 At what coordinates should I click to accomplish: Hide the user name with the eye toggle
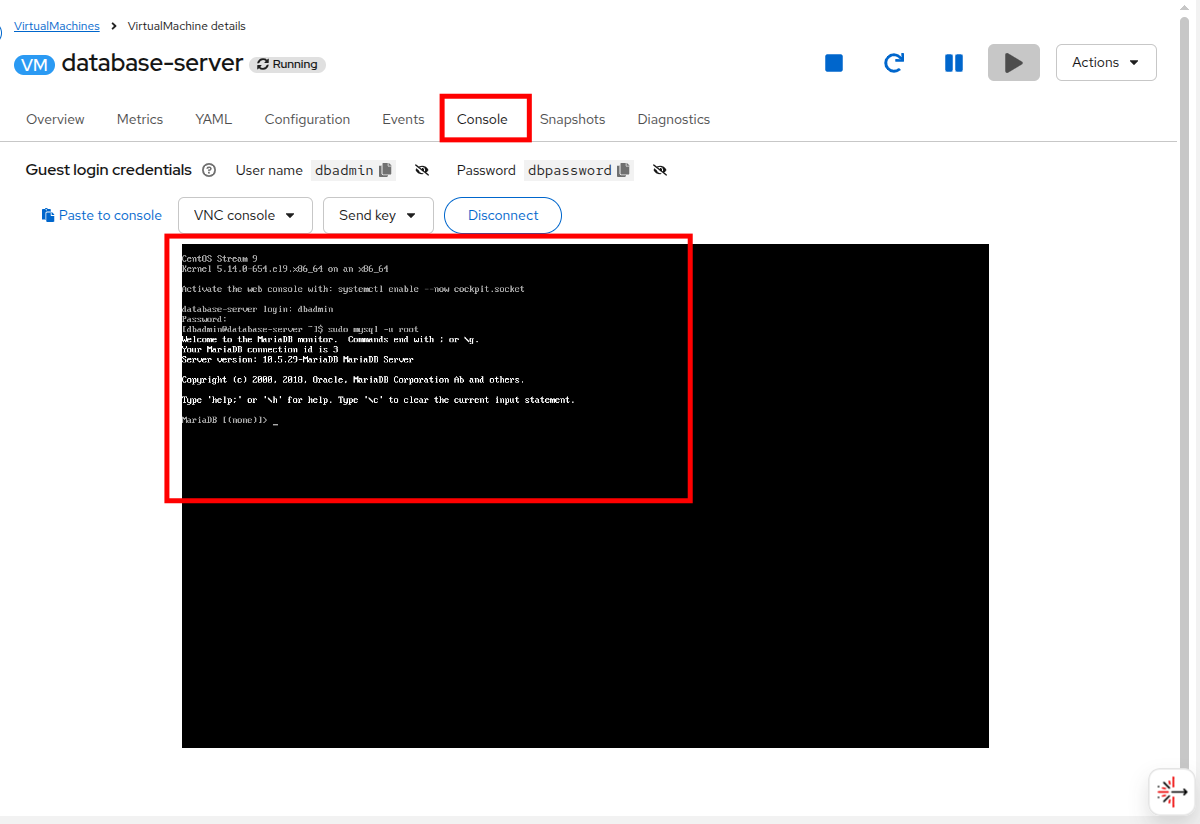[x=422, y=170]
